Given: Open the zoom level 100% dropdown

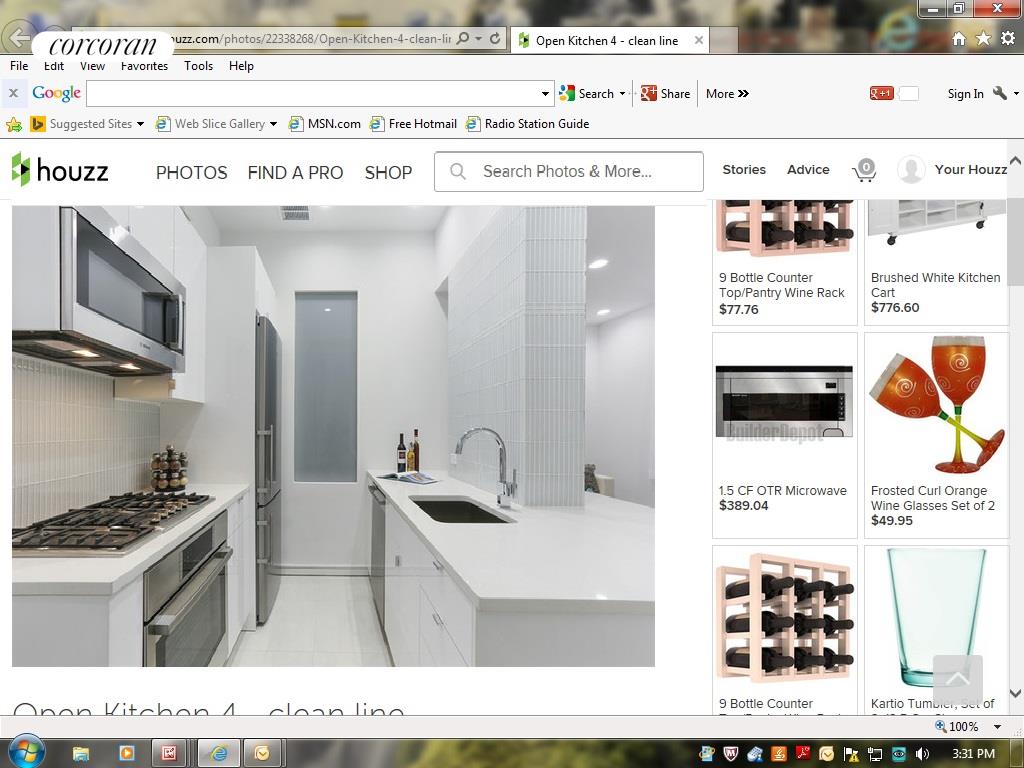Looking at the screenshot, I should click(997, 727).
